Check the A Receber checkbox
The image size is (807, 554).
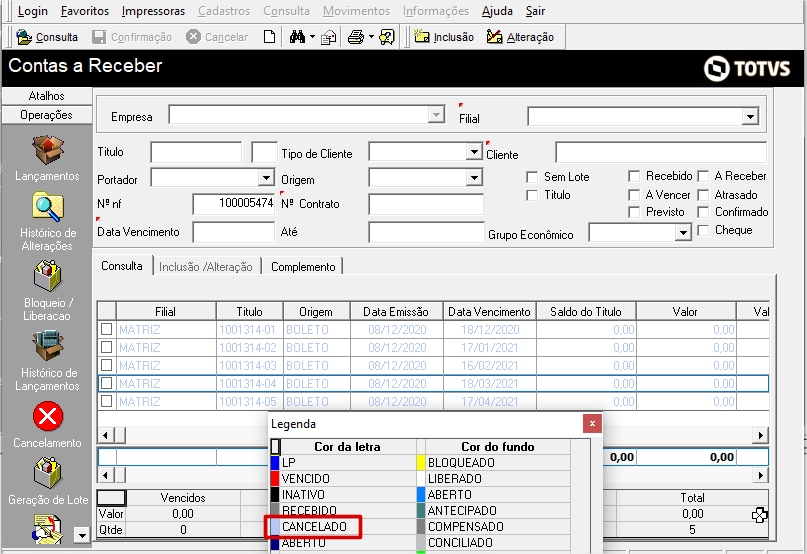[703, 176]
